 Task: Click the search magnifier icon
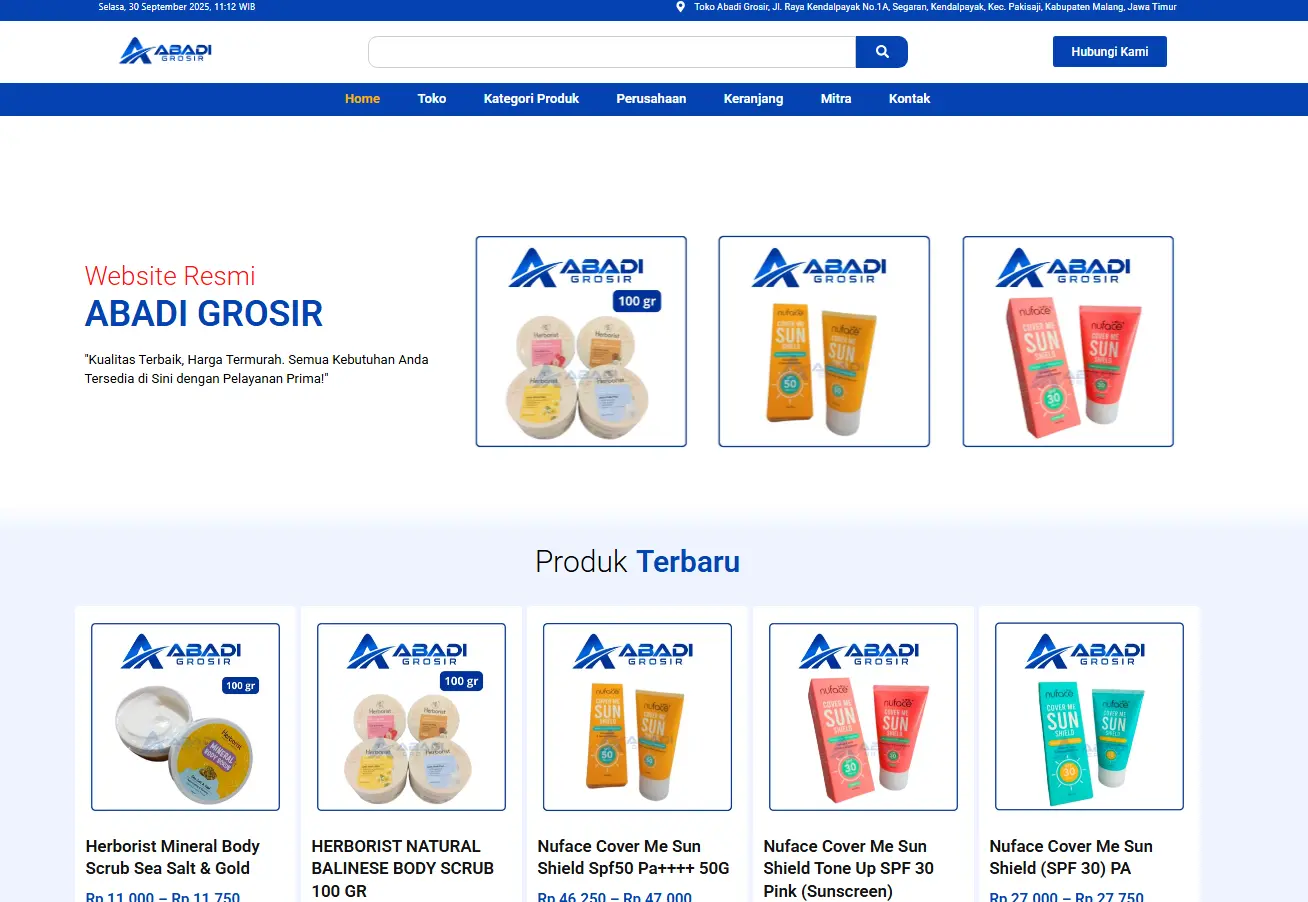(881, 51)
